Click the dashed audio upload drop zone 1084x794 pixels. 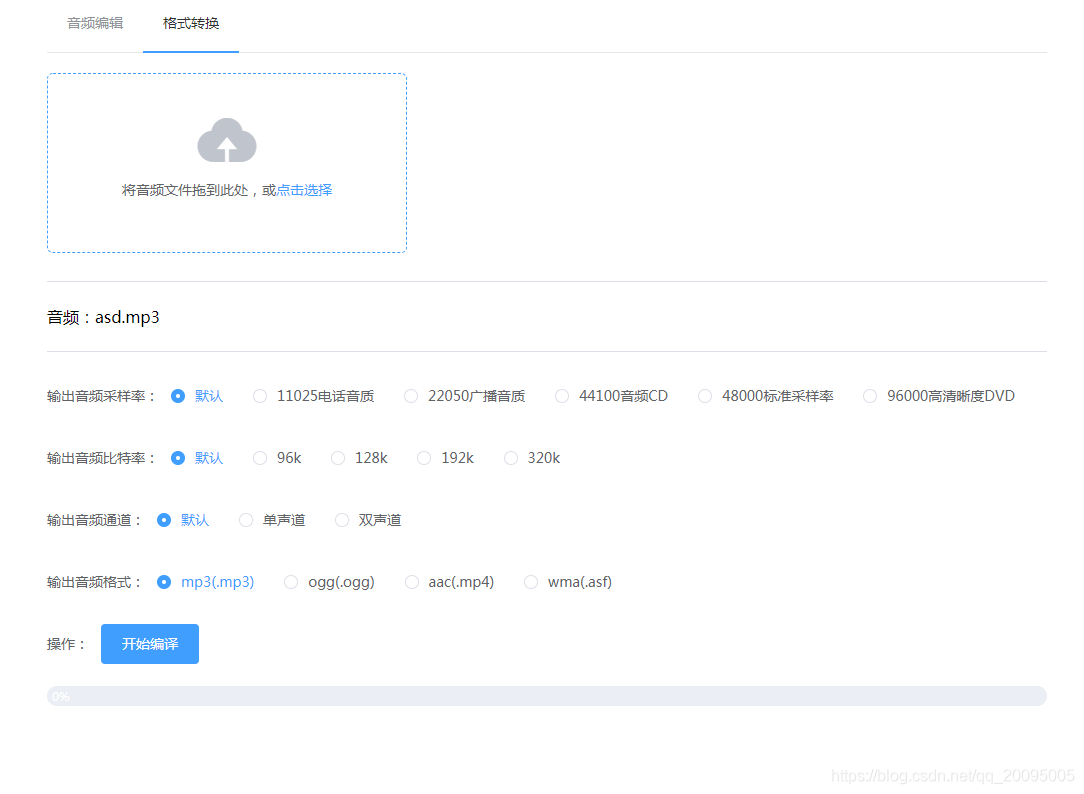pos(227,163)
